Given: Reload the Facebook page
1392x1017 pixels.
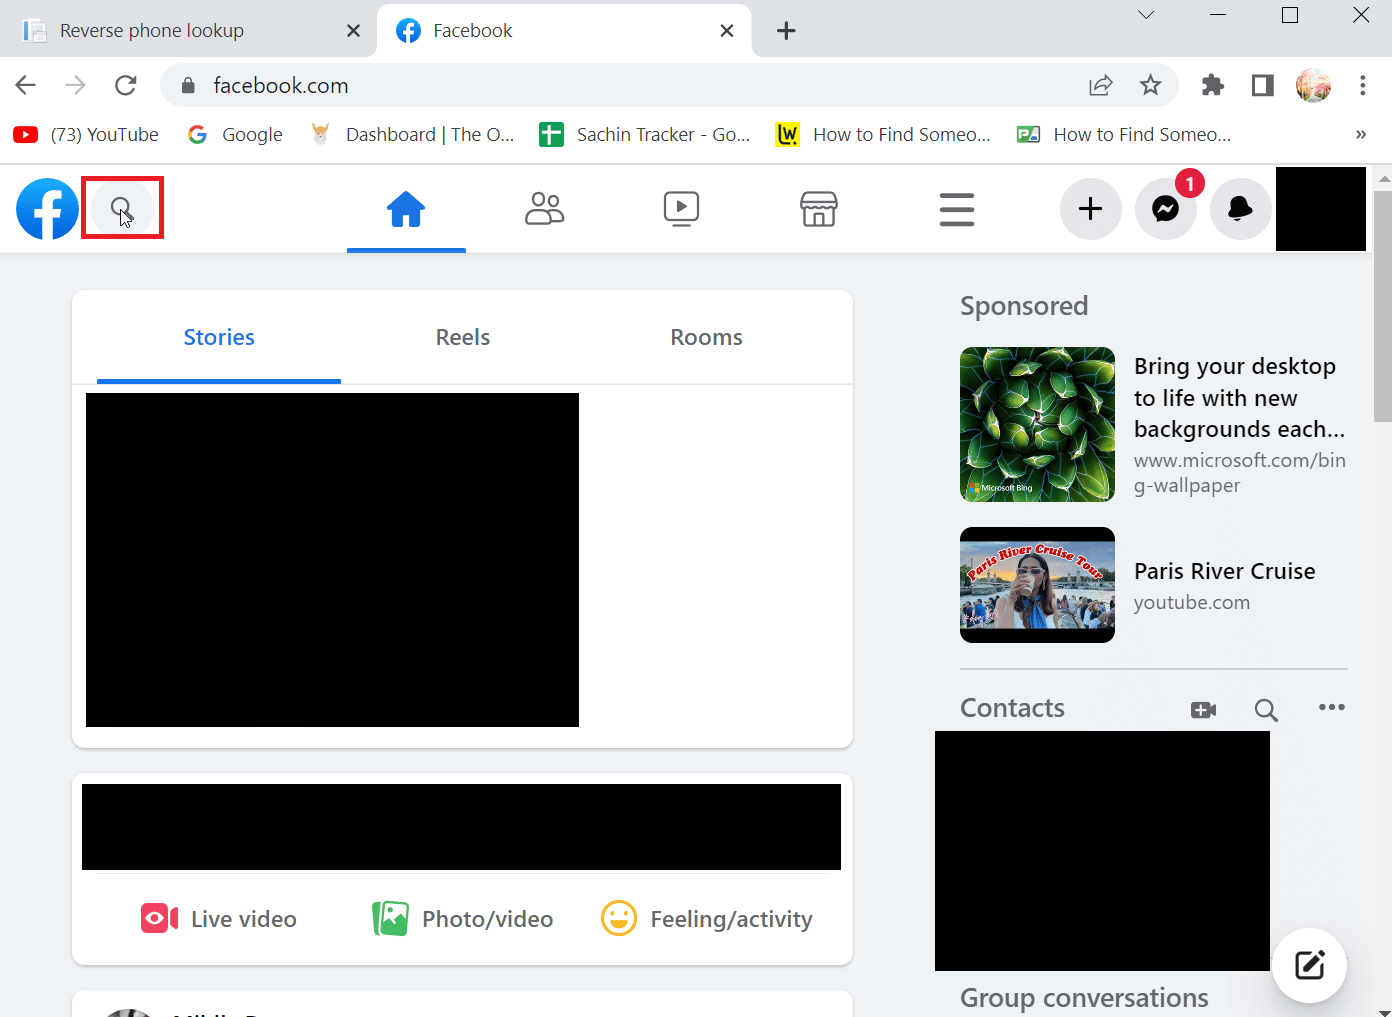Looking at the screenshot, I should coord(125,85).
